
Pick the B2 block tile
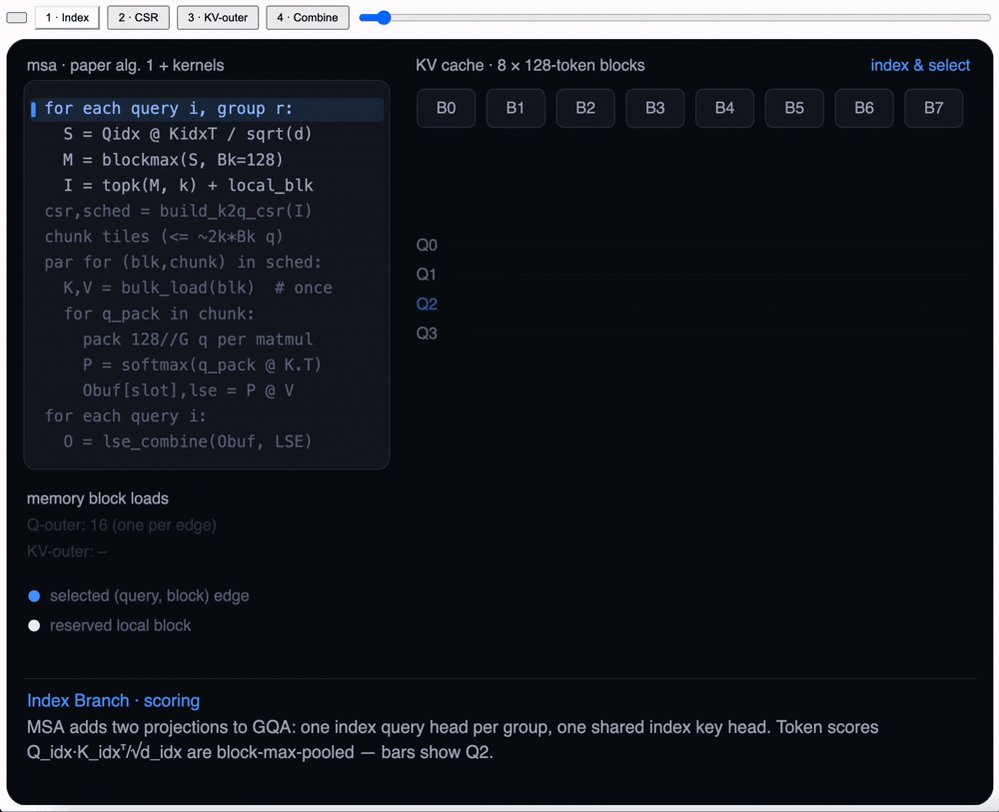586,108
